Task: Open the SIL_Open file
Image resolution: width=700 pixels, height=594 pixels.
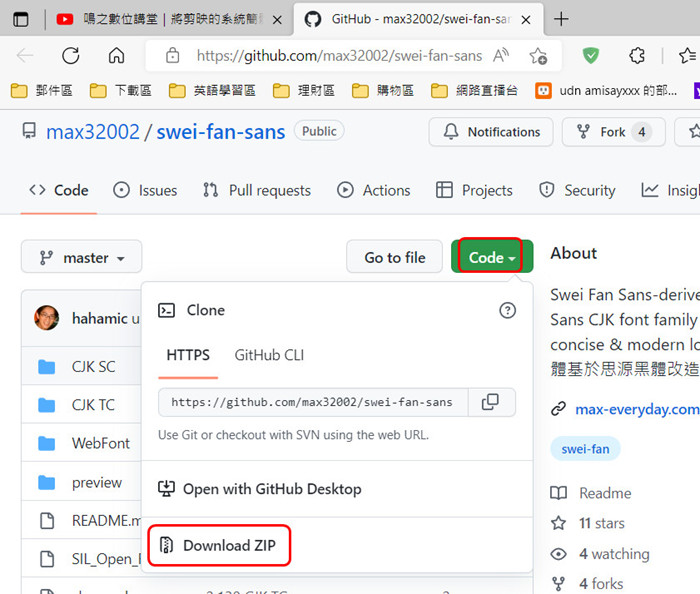Action: (x=106, y=559)
